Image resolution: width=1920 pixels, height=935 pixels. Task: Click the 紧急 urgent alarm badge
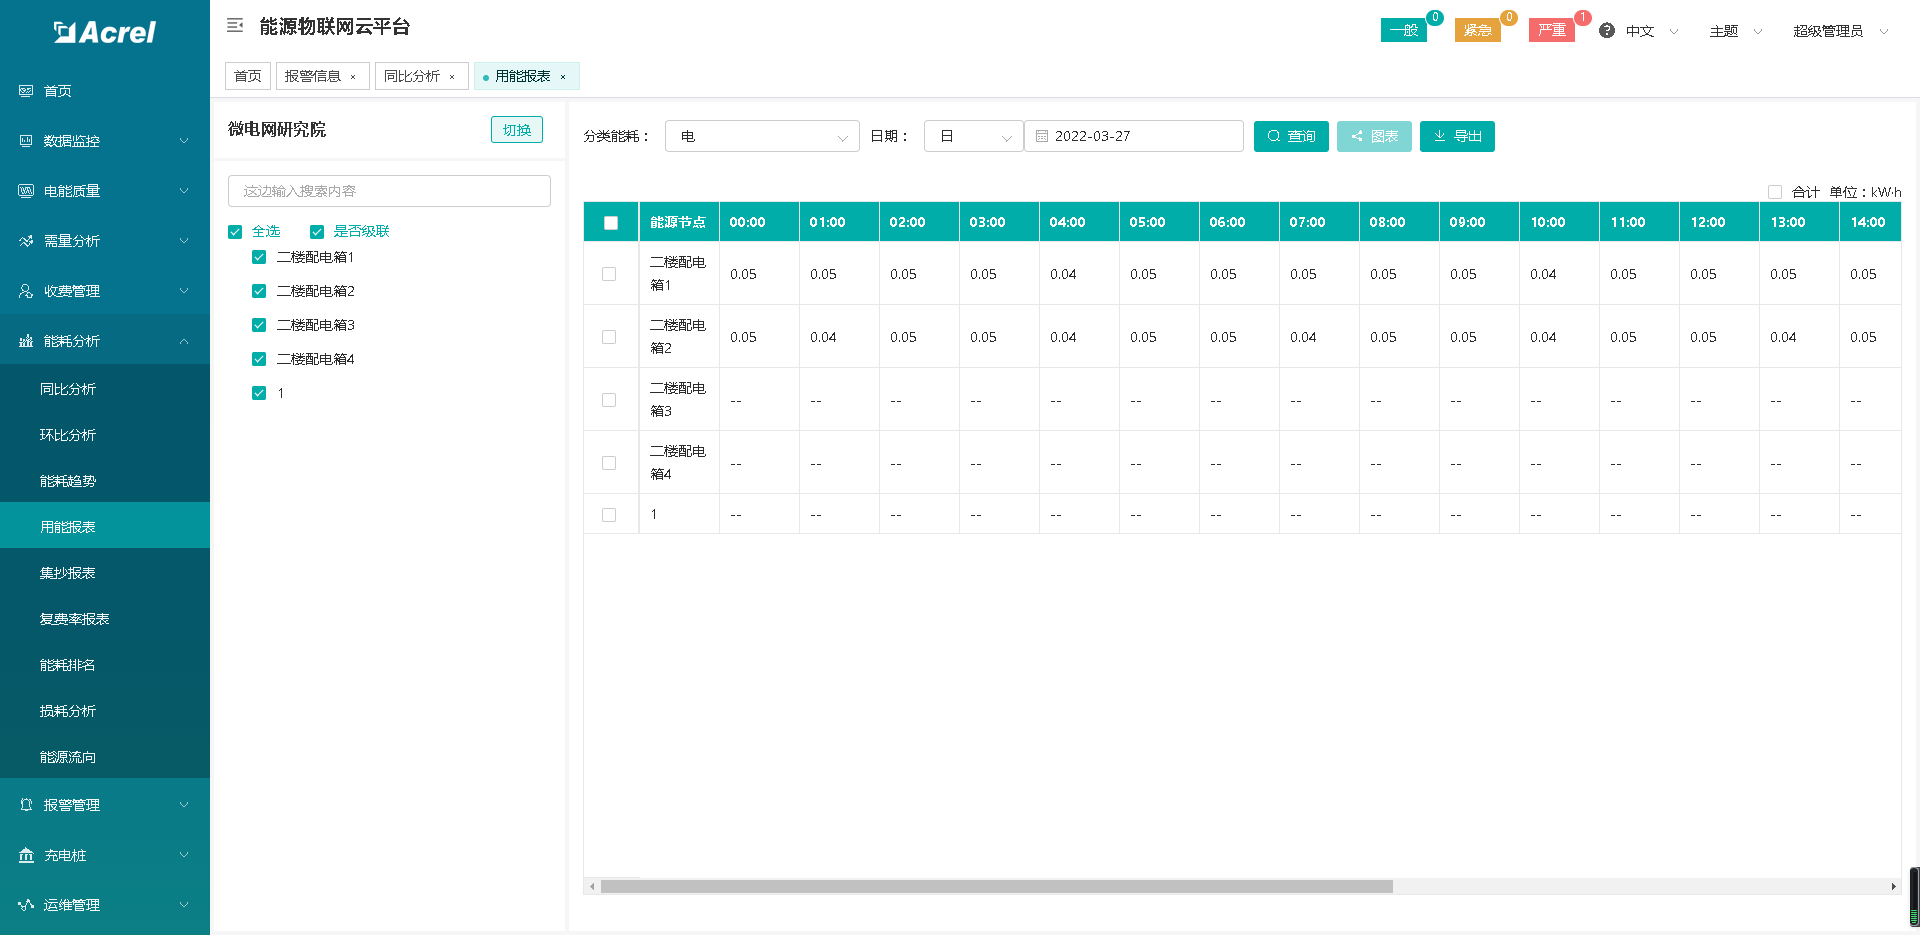(1477, 30)
